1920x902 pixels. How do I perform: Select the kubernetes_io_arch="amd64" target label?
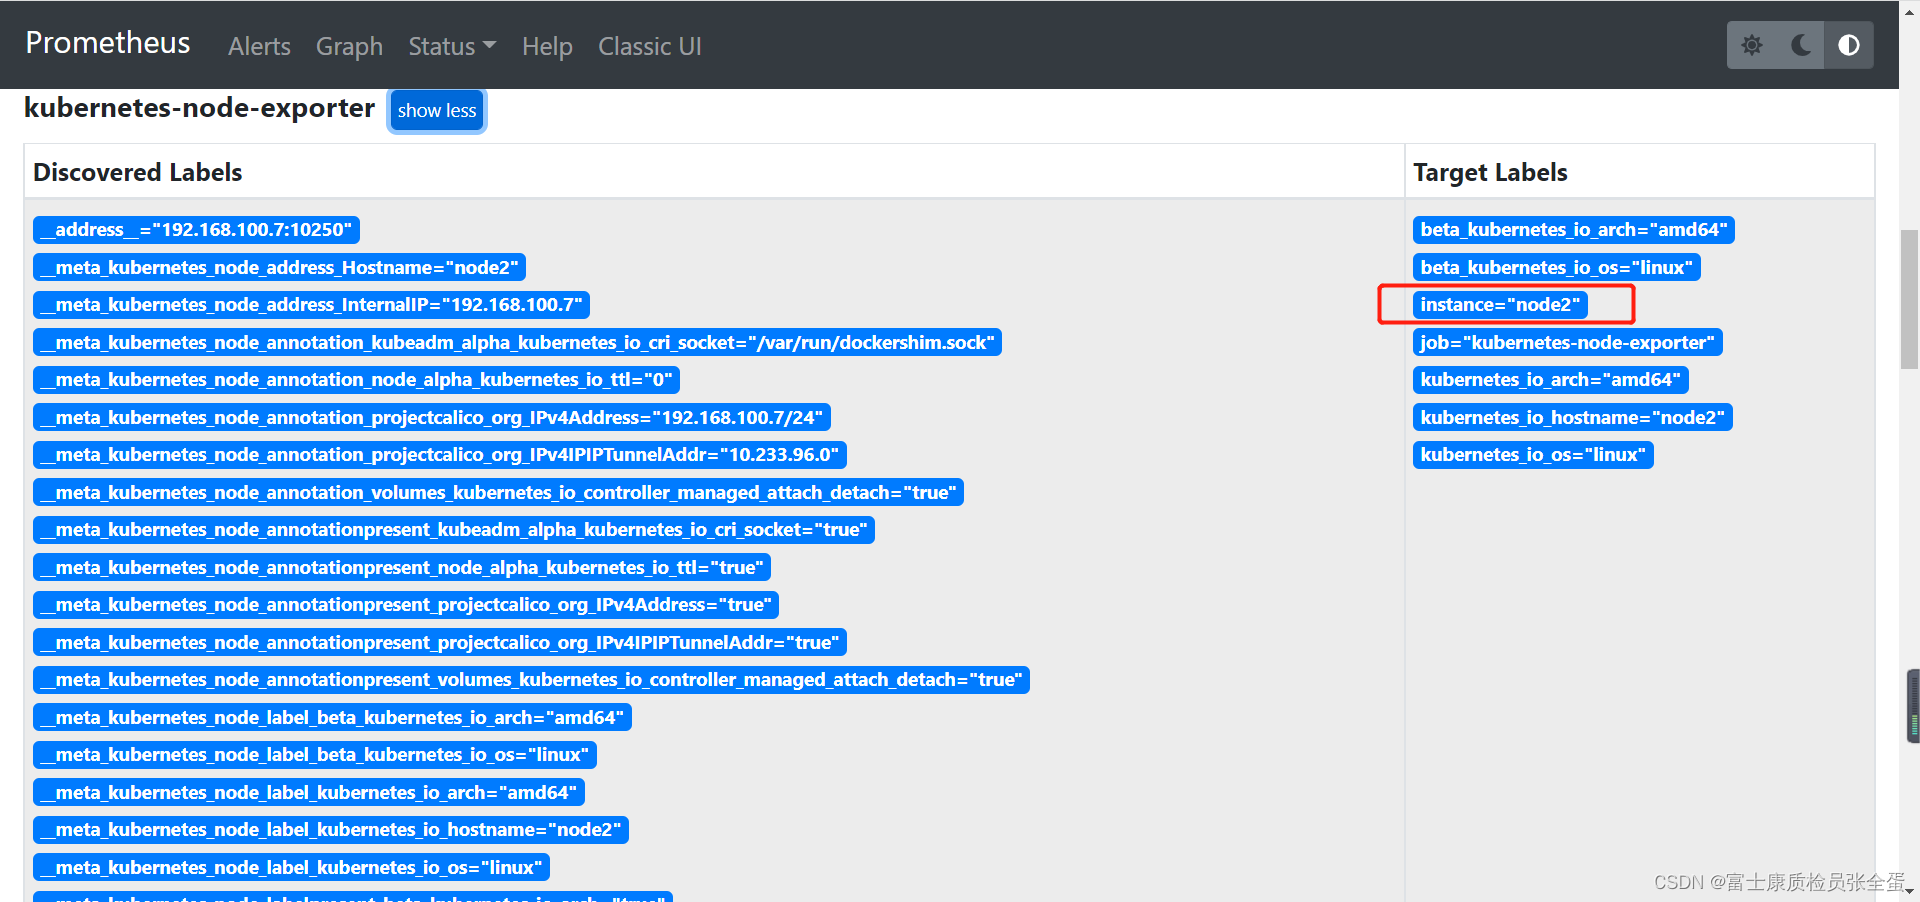[1551, 380]
